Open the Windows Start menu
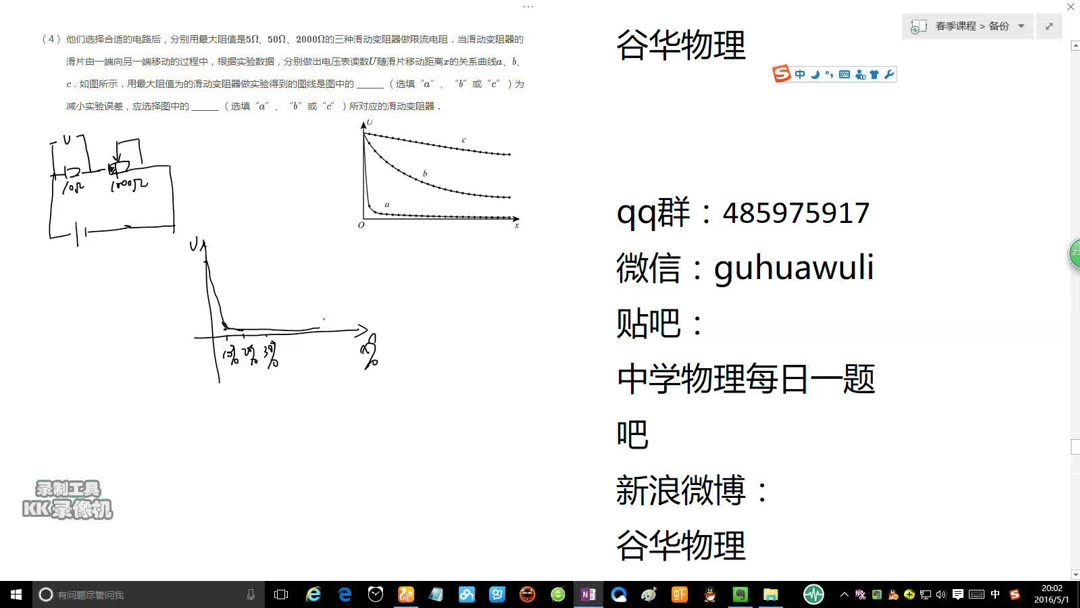This screenshot has width=1080, height=608. pyautogui.click(x=15, y=595)
